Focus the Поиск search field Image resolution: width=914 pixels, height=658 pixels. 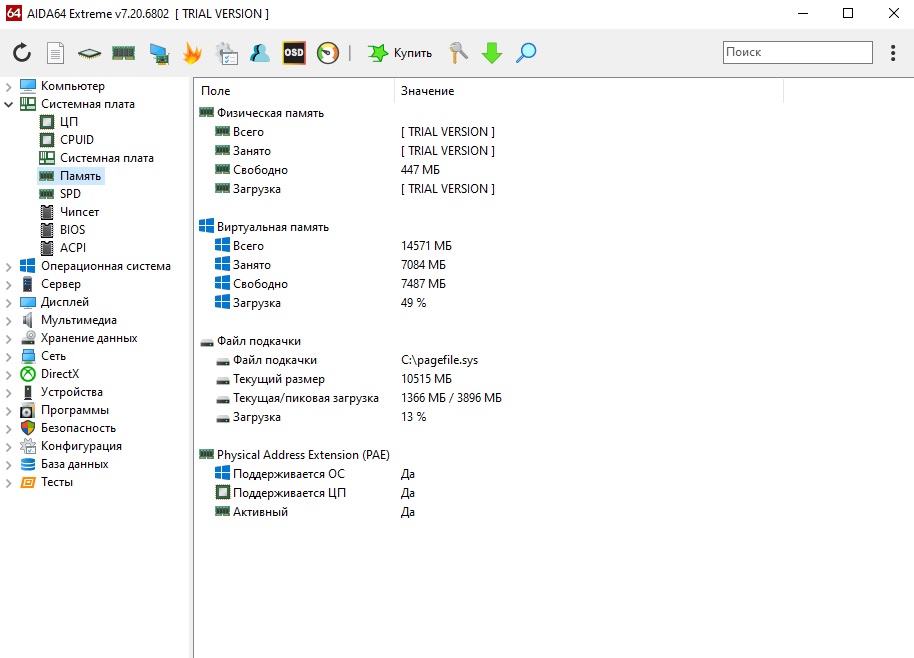pyautogui.click(x=797, y=52)
